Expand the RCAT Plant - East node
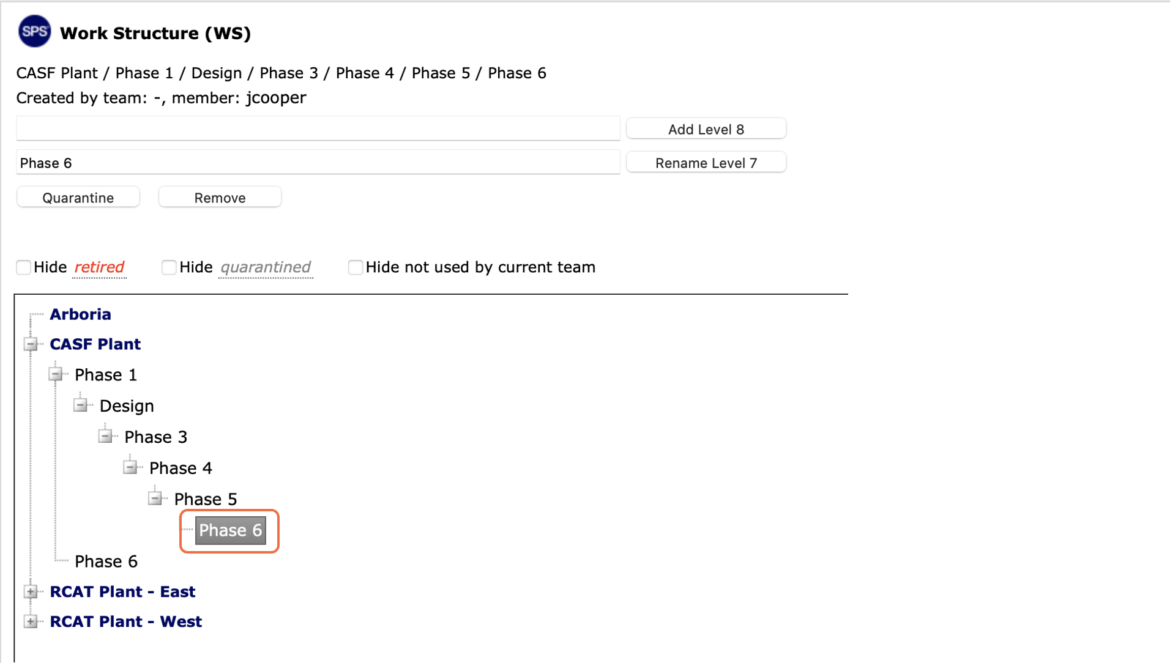The image size is (1170, 663). pos(31,591)
